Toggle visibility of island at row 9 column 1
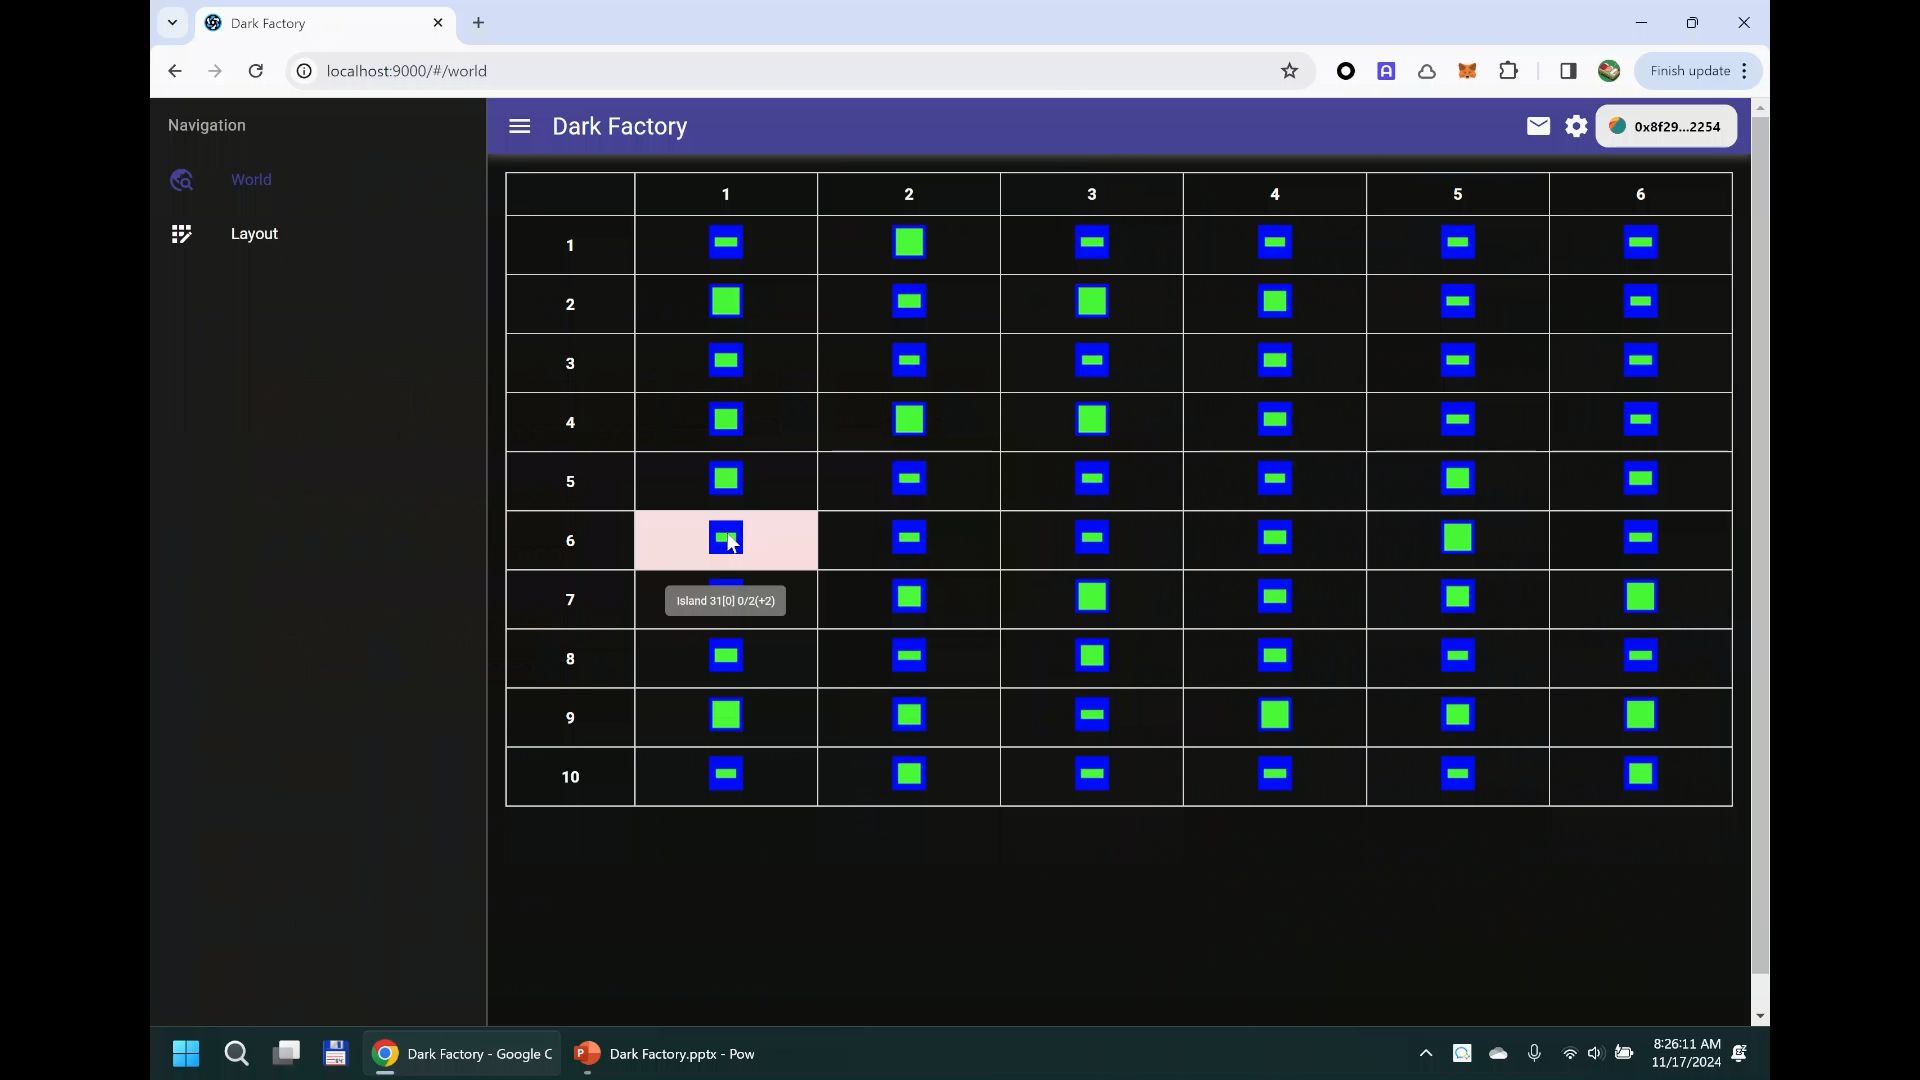 click(x=727, y=715)
